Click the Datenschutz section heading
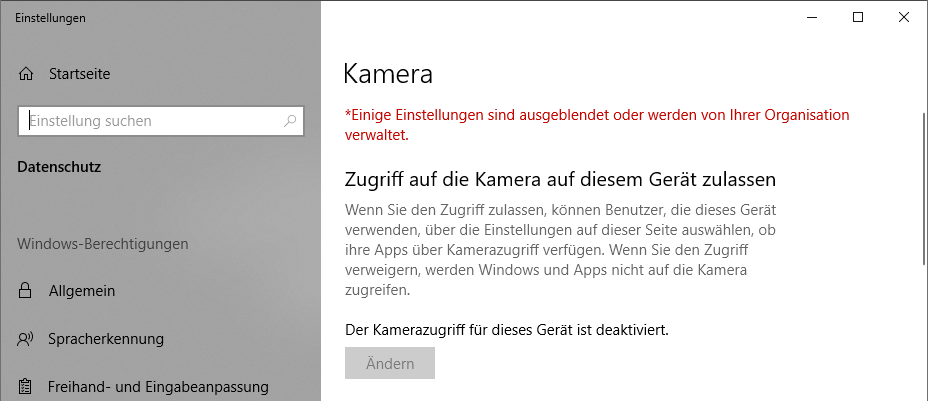Viewport: 928px width, 401px height. pyautogui.click(x=59, y=167)
